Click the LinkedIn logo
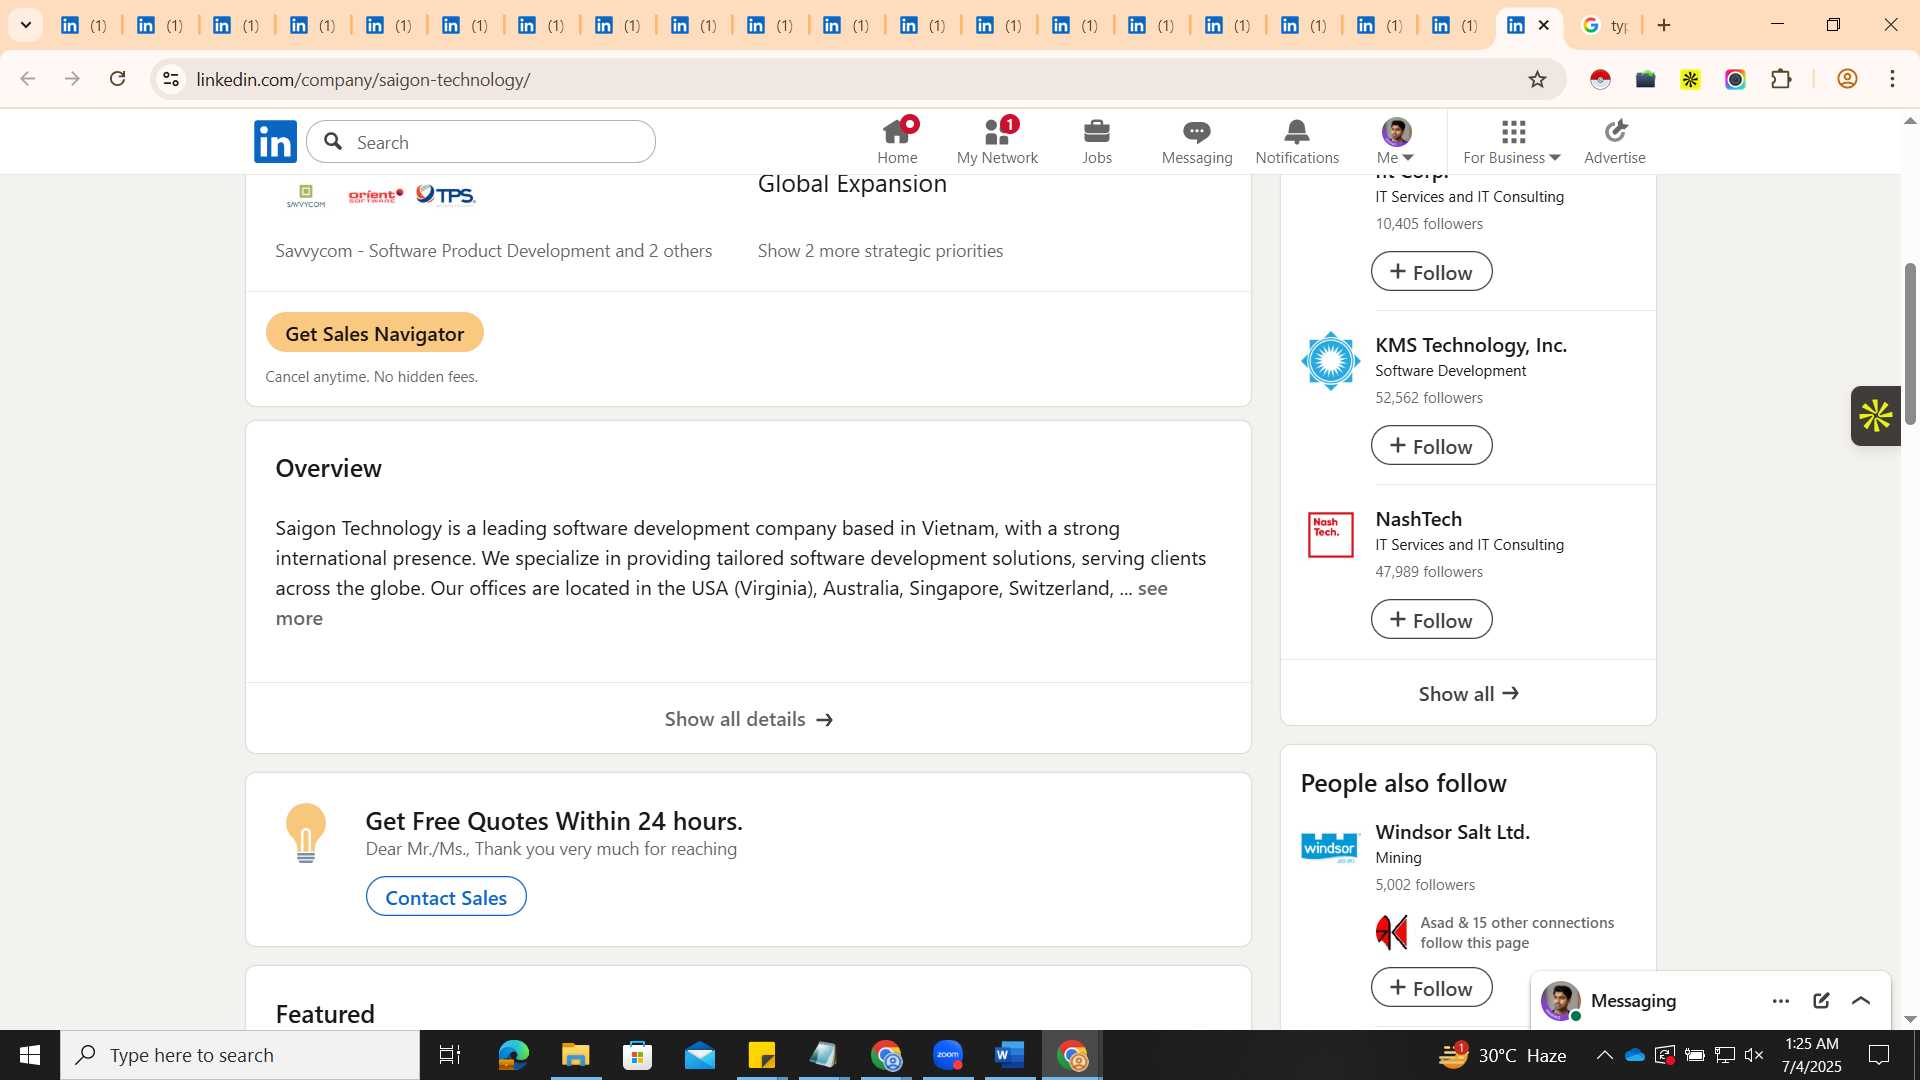Screen dimensions: 1920x1080 coord(275,142)
